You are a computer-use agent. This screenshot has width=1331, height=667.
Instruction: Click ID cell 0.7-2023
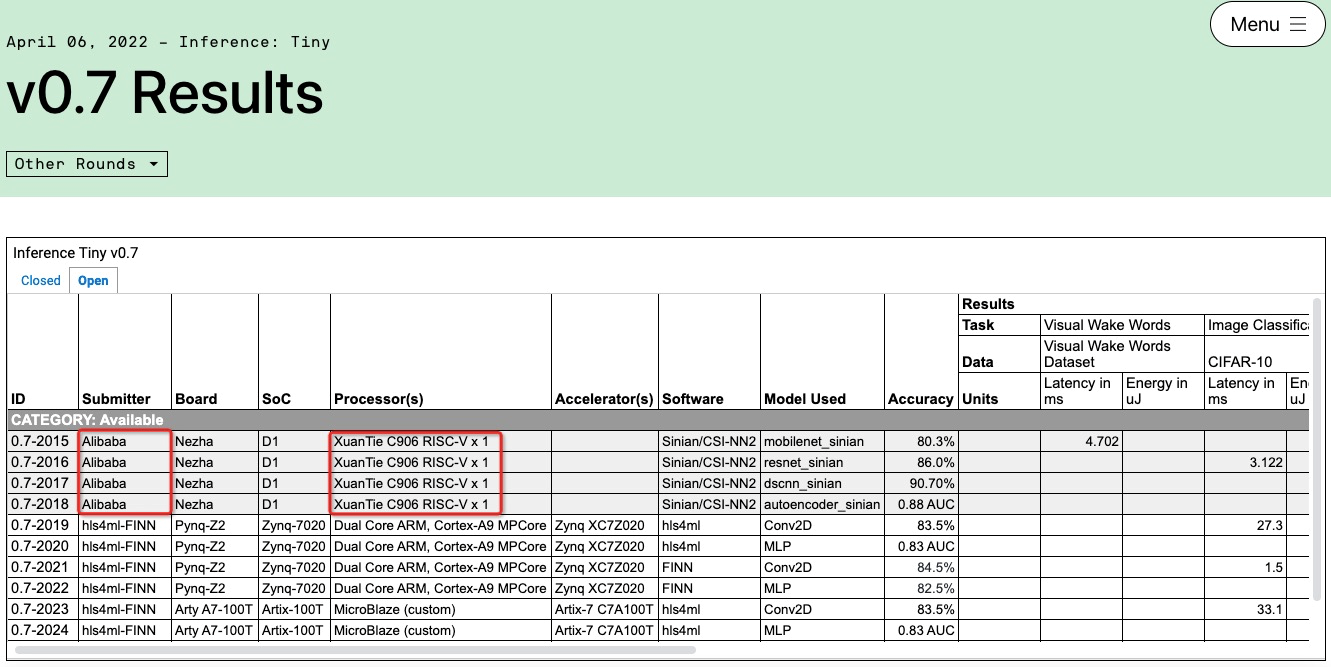click(x=43, y=609)
